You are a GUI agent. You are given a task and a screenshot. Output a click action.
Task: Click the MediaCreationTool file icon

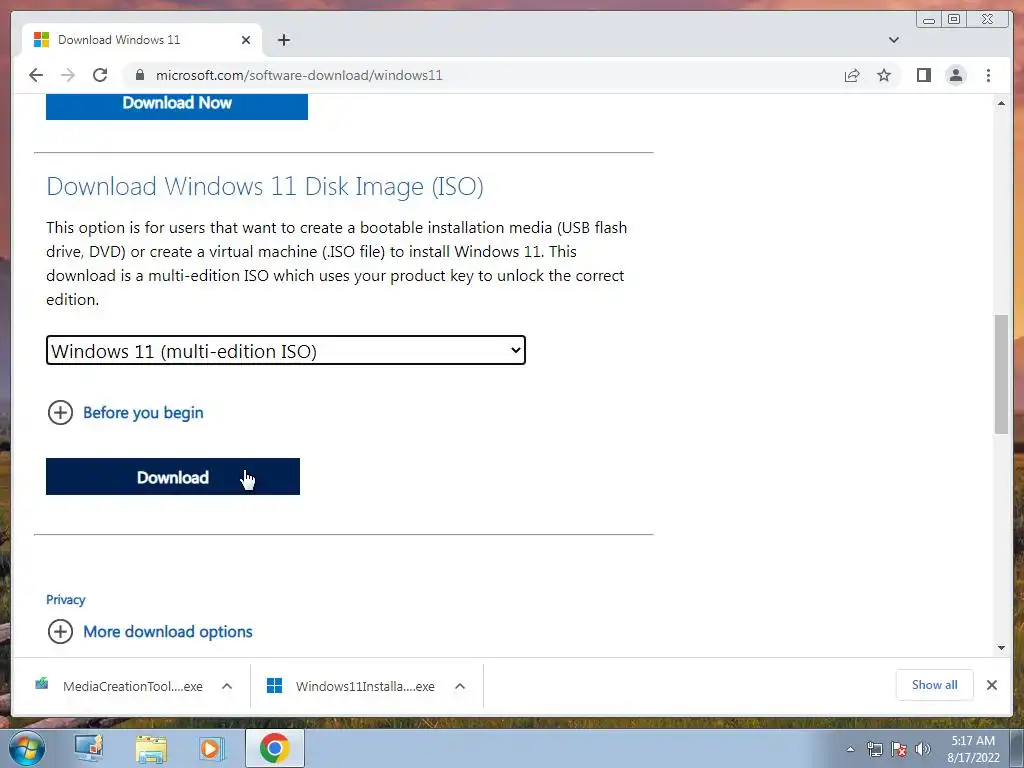coord(42,684)
